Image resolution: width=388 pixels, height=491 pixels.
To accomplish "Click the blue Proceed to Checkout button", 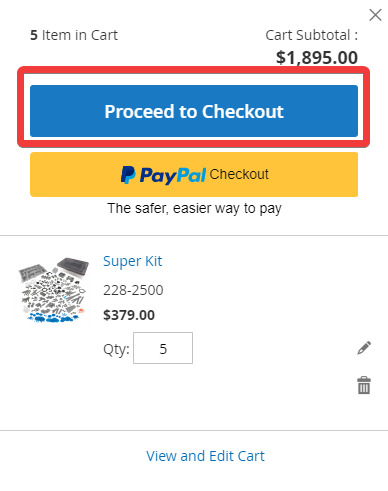I will point(194,111).
